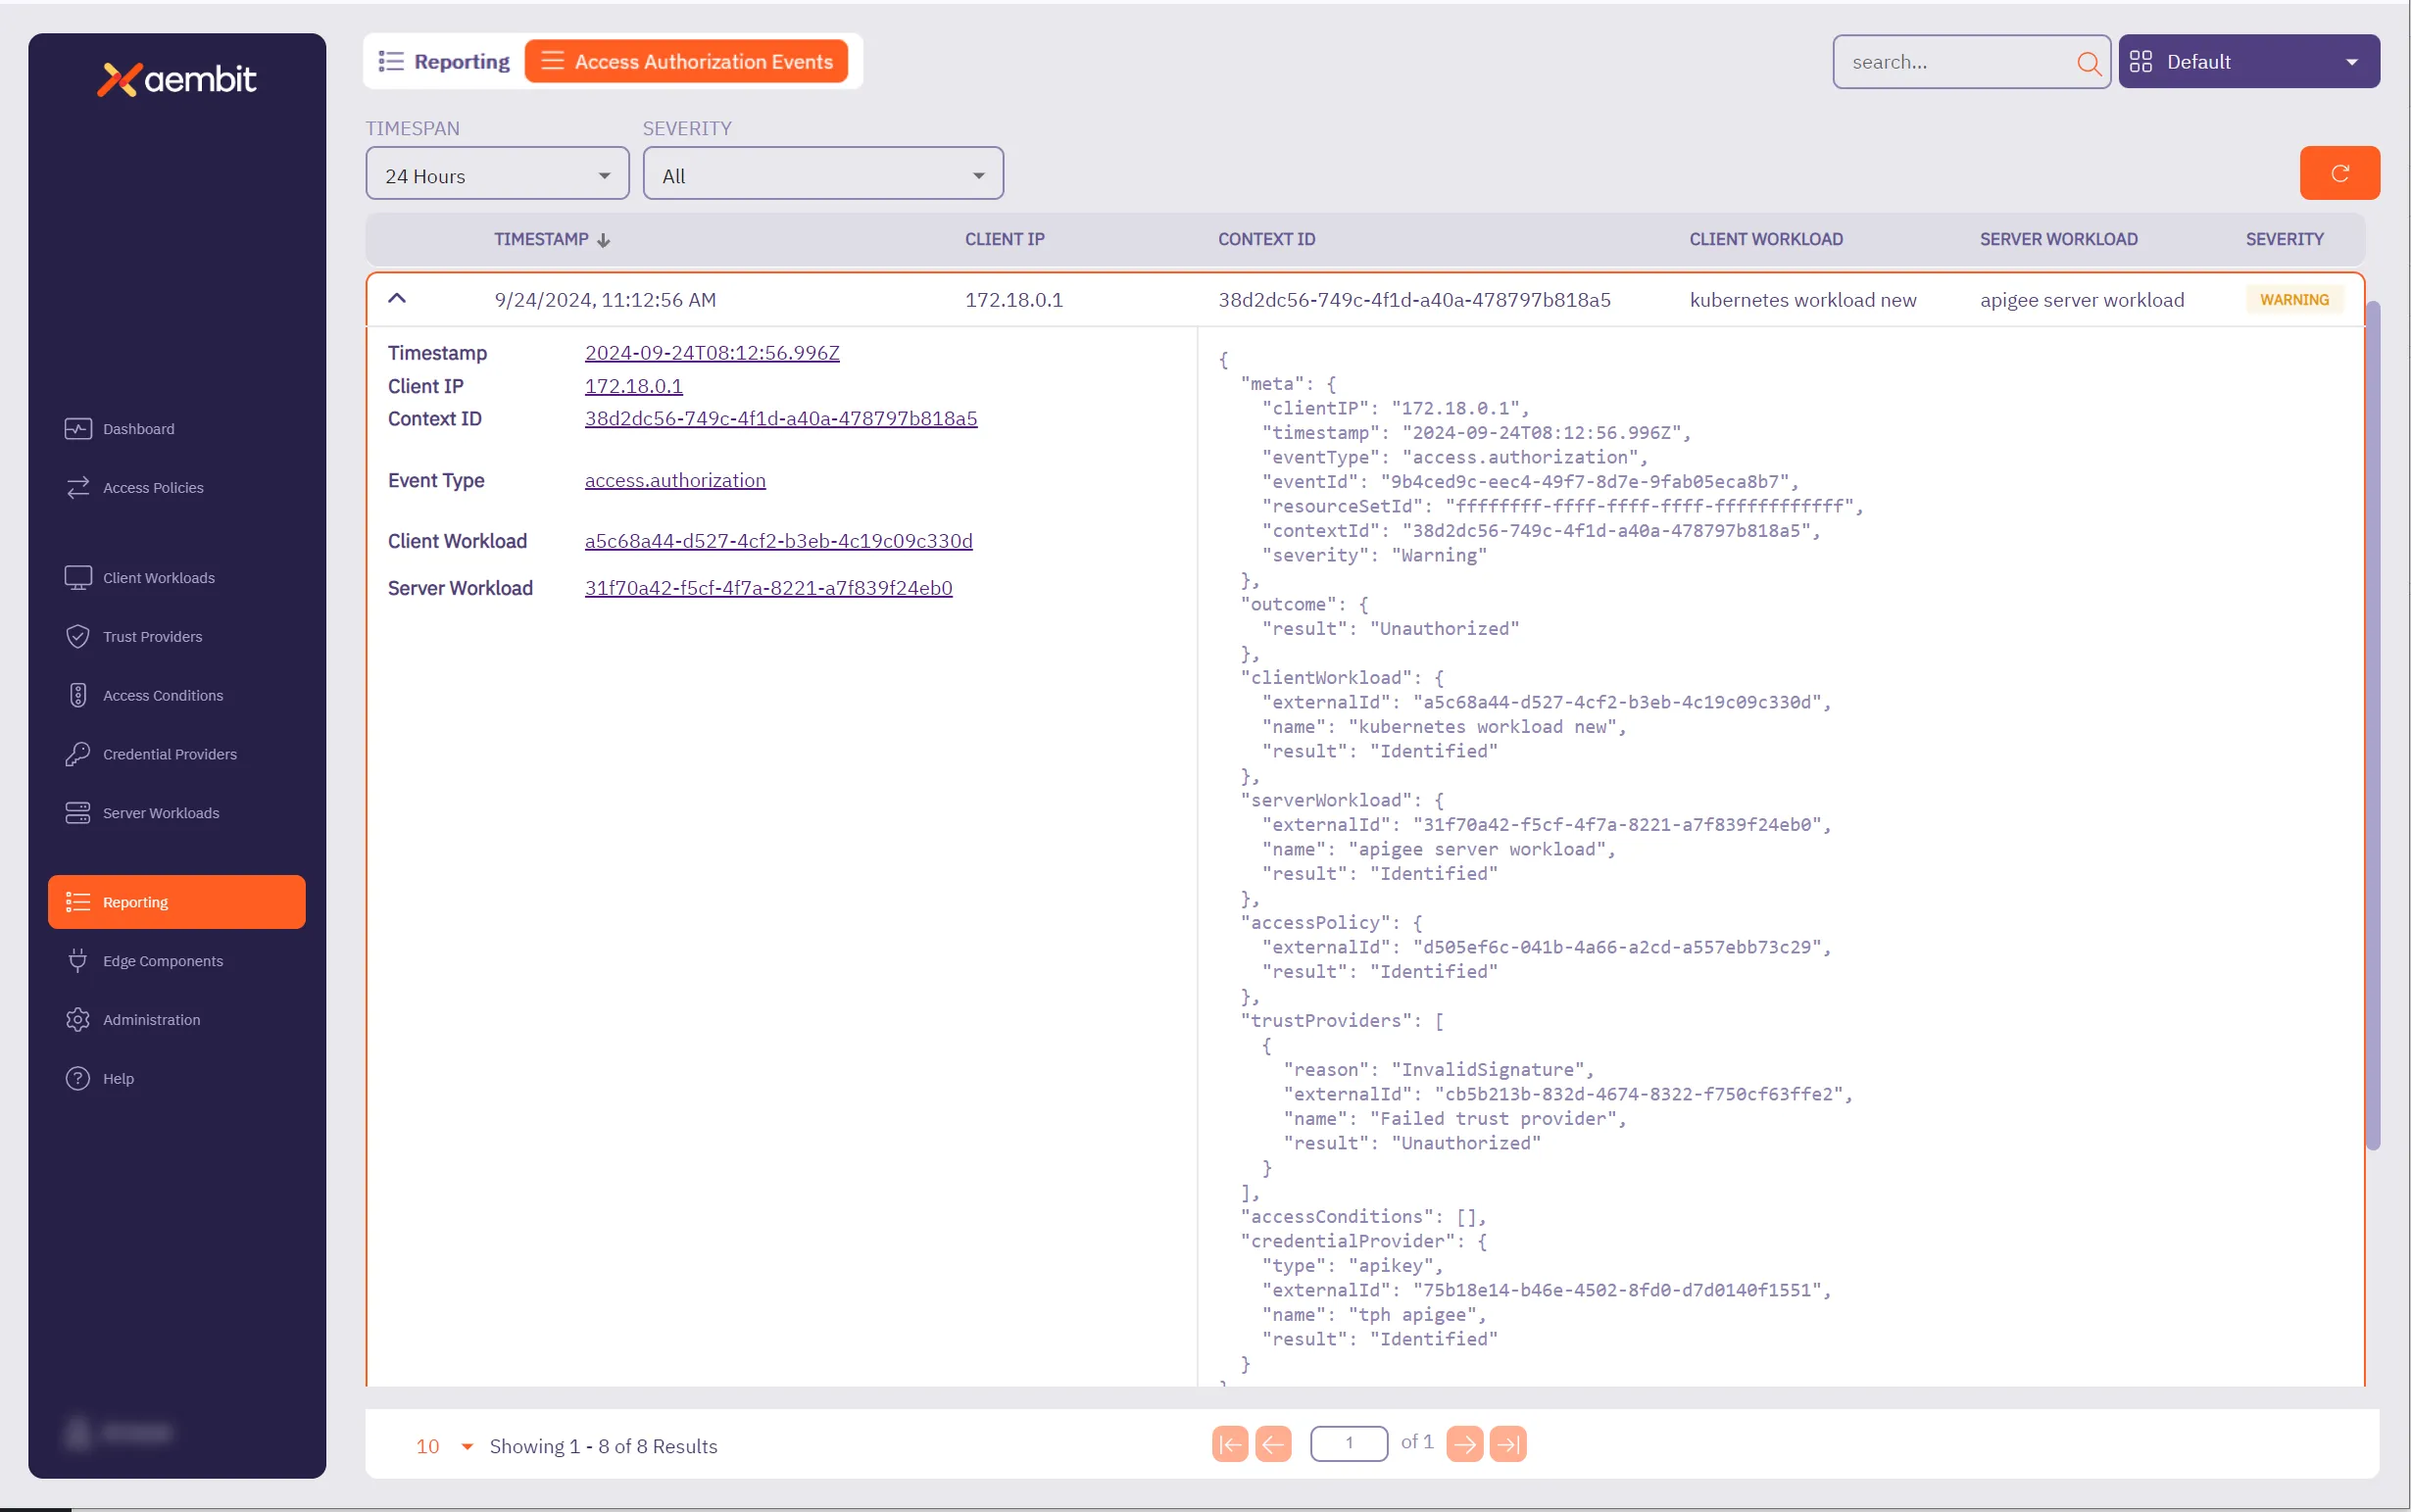Switch to the Reporting tab
Image resolution: width=2411 pixels, height=1512 pixels.
coord(444,62)
